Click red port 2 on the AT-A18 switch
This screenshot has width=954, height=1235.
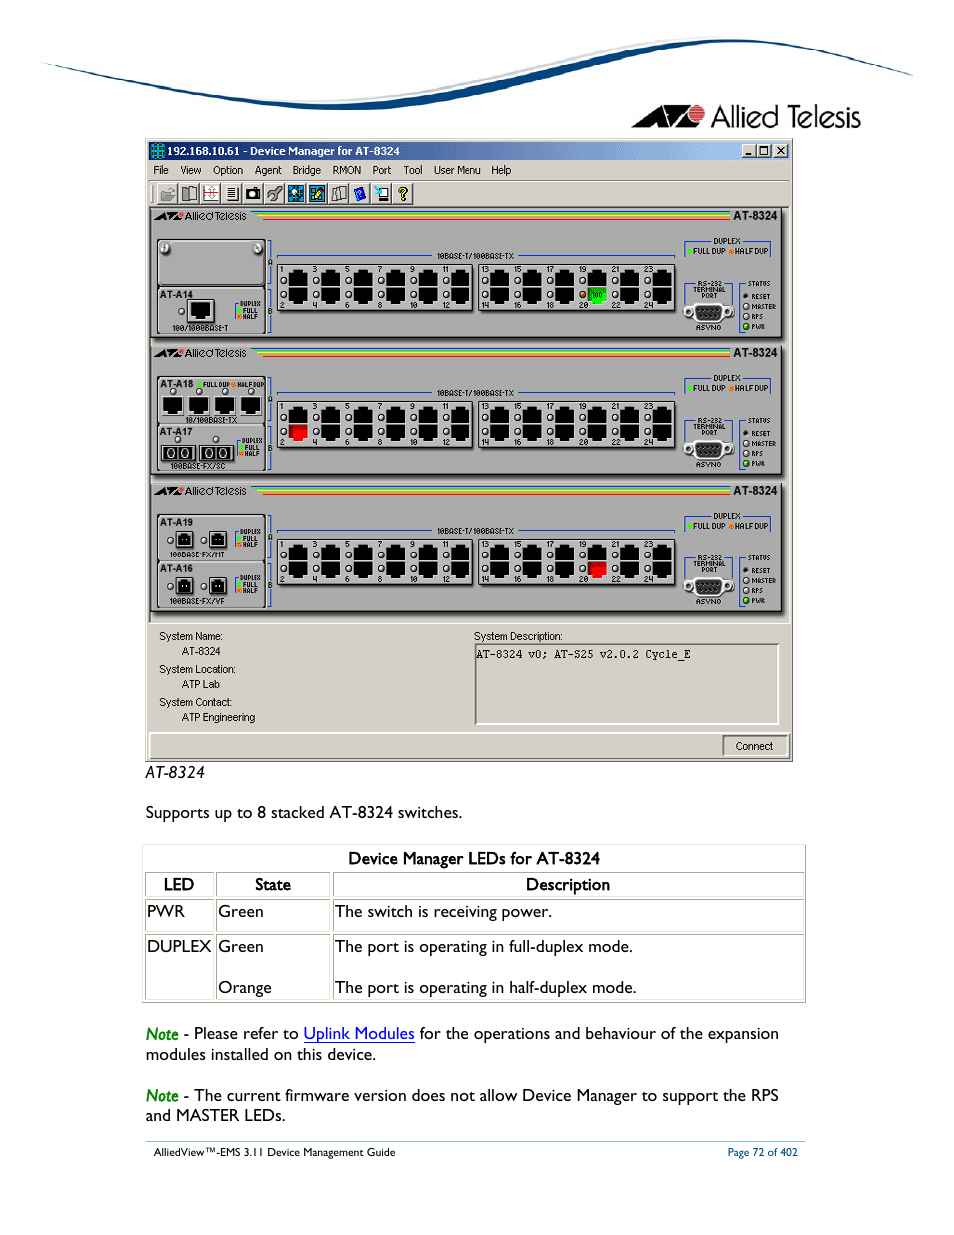(298, 432)
